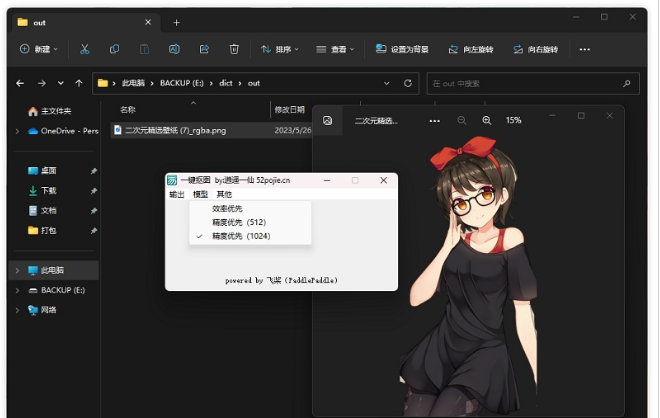Unpin 文档 using its pin icon
The height and width of the screenshot is (418, 660).
coord(94,210)
